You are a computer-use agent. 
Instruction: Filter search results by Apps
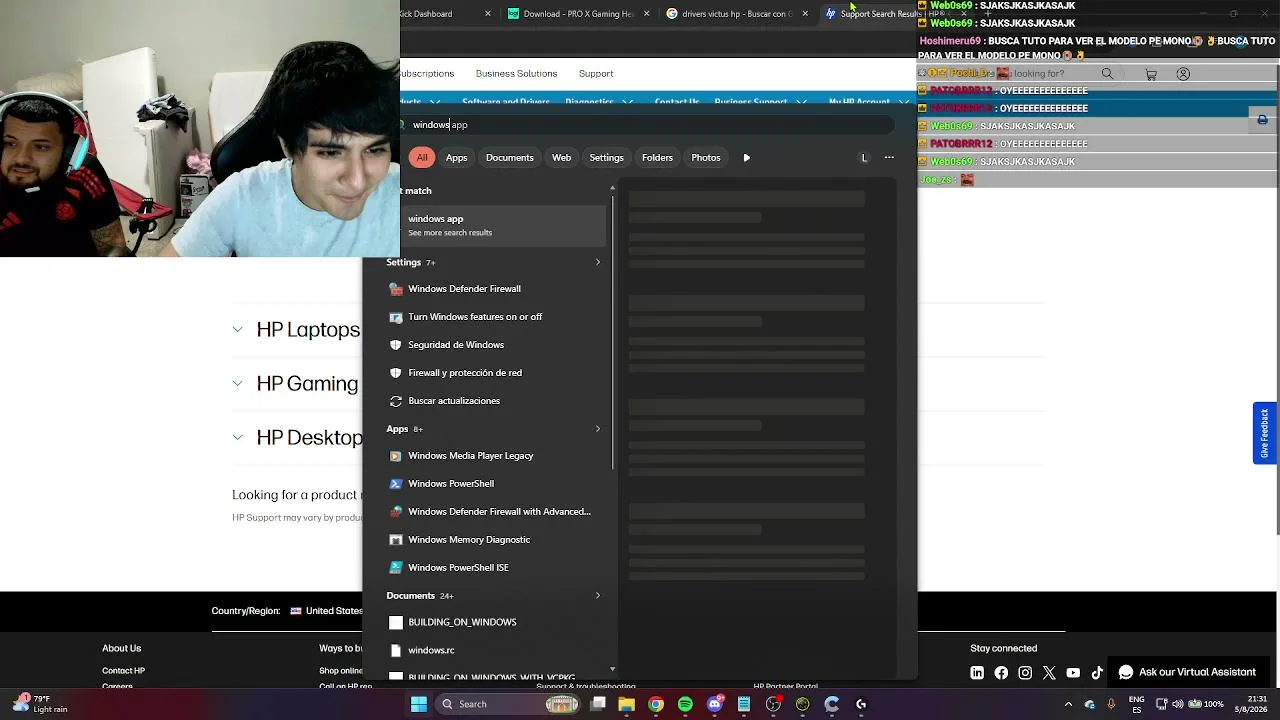[x=457, y=158]
